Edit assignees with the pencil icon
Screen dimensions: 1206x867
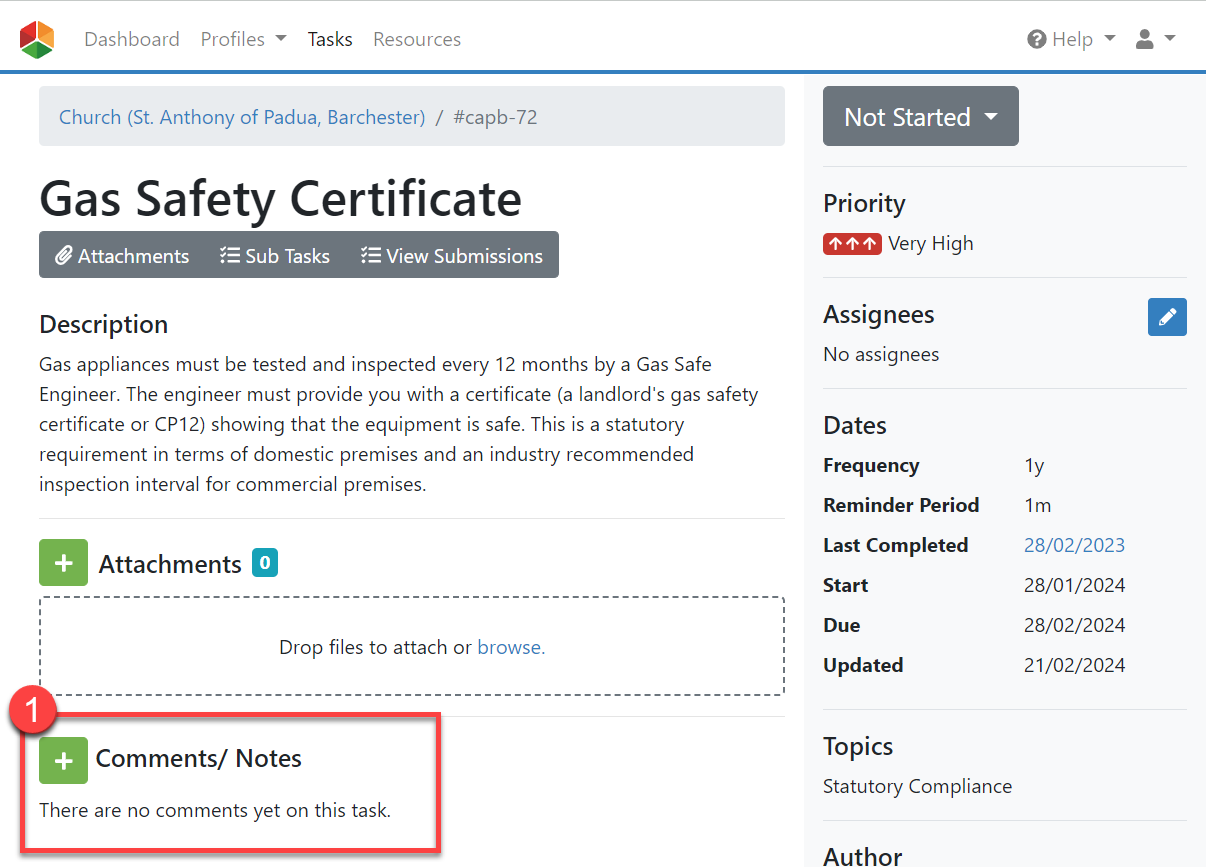1166,317
